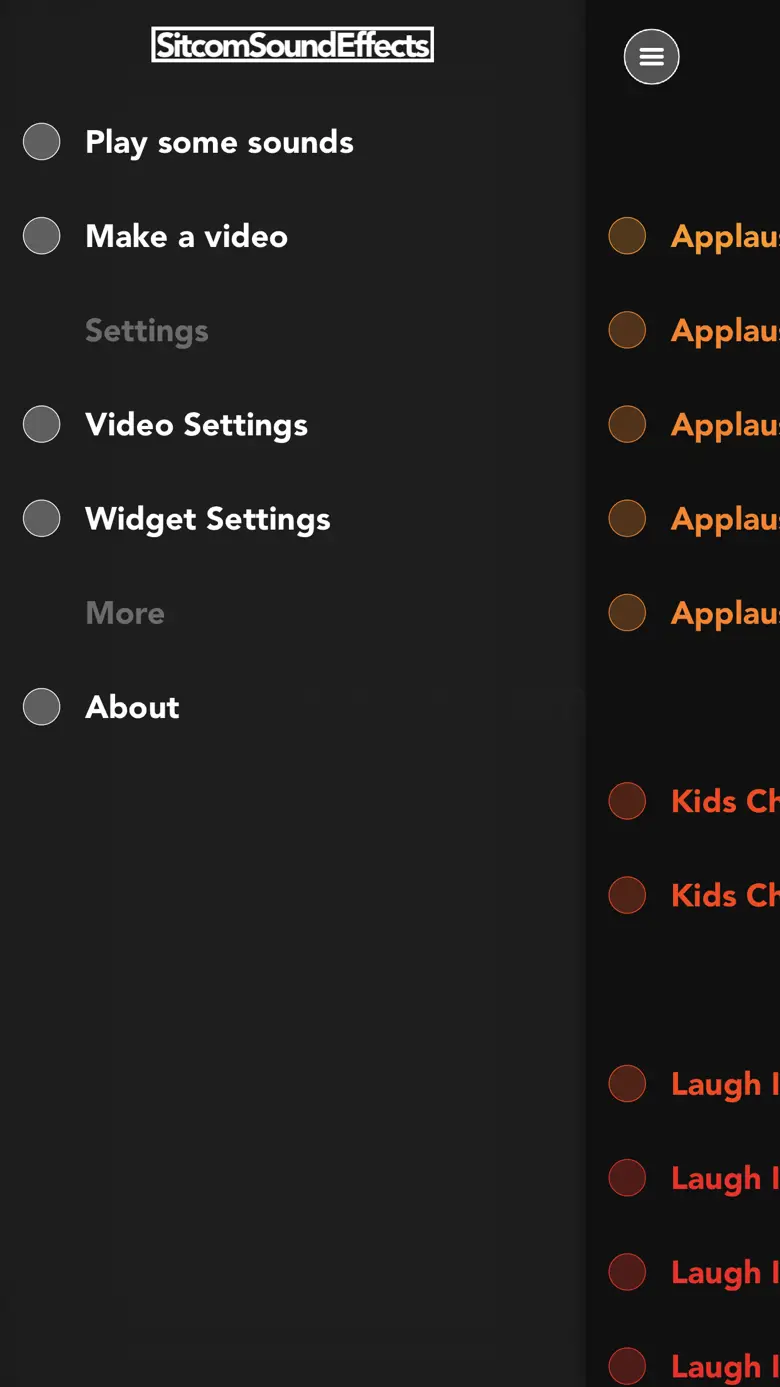Tap the second Applause circle
Viewport: 780px width, 1387px height.
coord(627,330)
